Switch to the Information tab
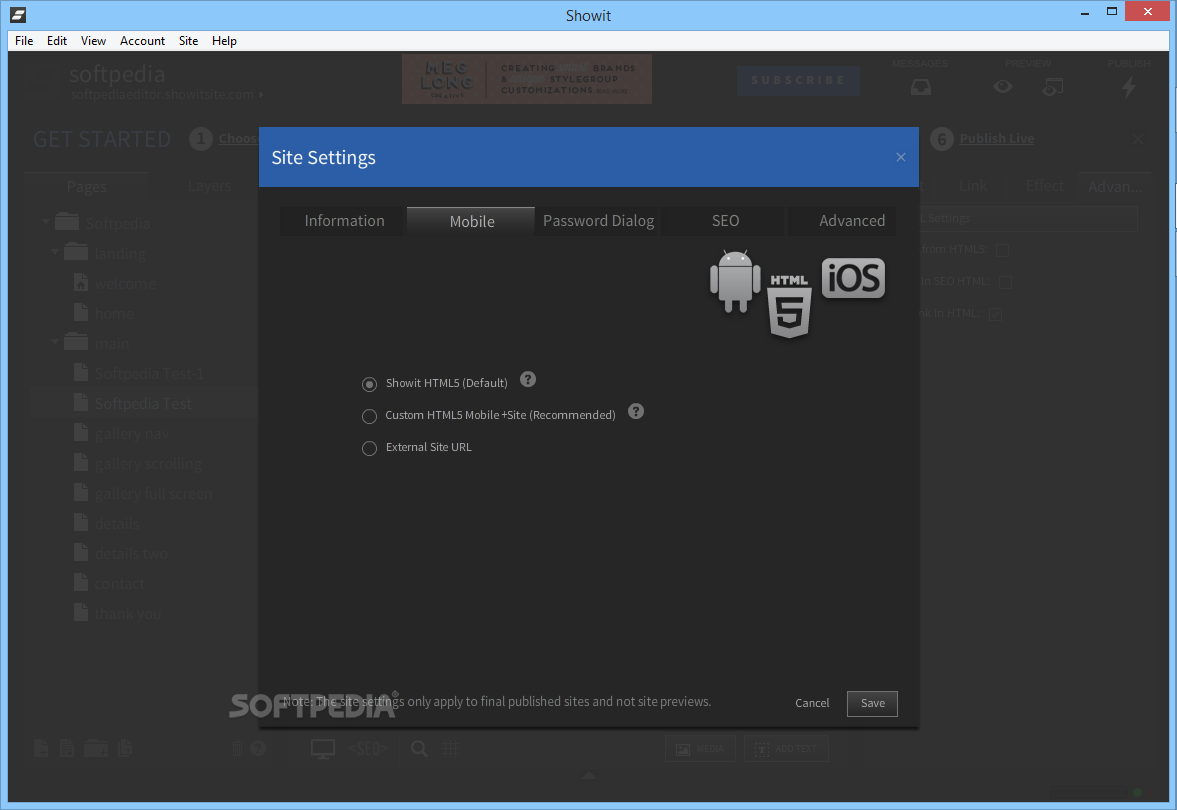 coord(344,221)
